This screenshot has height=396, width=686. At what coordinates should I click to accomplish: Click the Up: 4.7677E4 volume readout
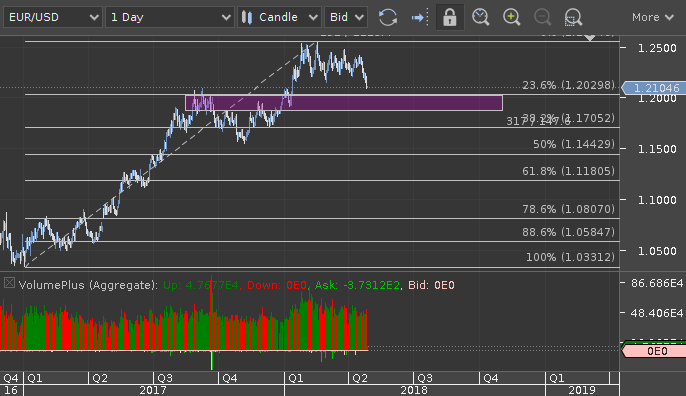[201, 285]
